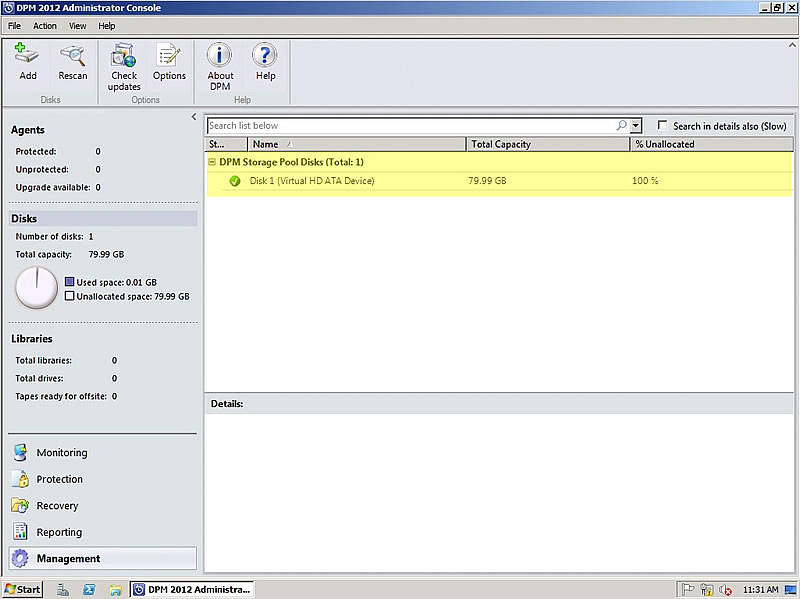
Task: Open the Action menu
Action: pyautogui.click(x=44, y=25)
